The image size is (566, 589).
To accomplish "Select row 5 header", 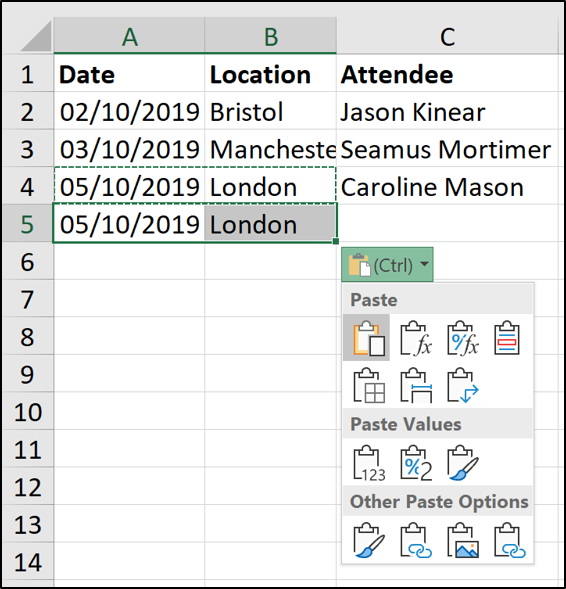I will (27, 224).
